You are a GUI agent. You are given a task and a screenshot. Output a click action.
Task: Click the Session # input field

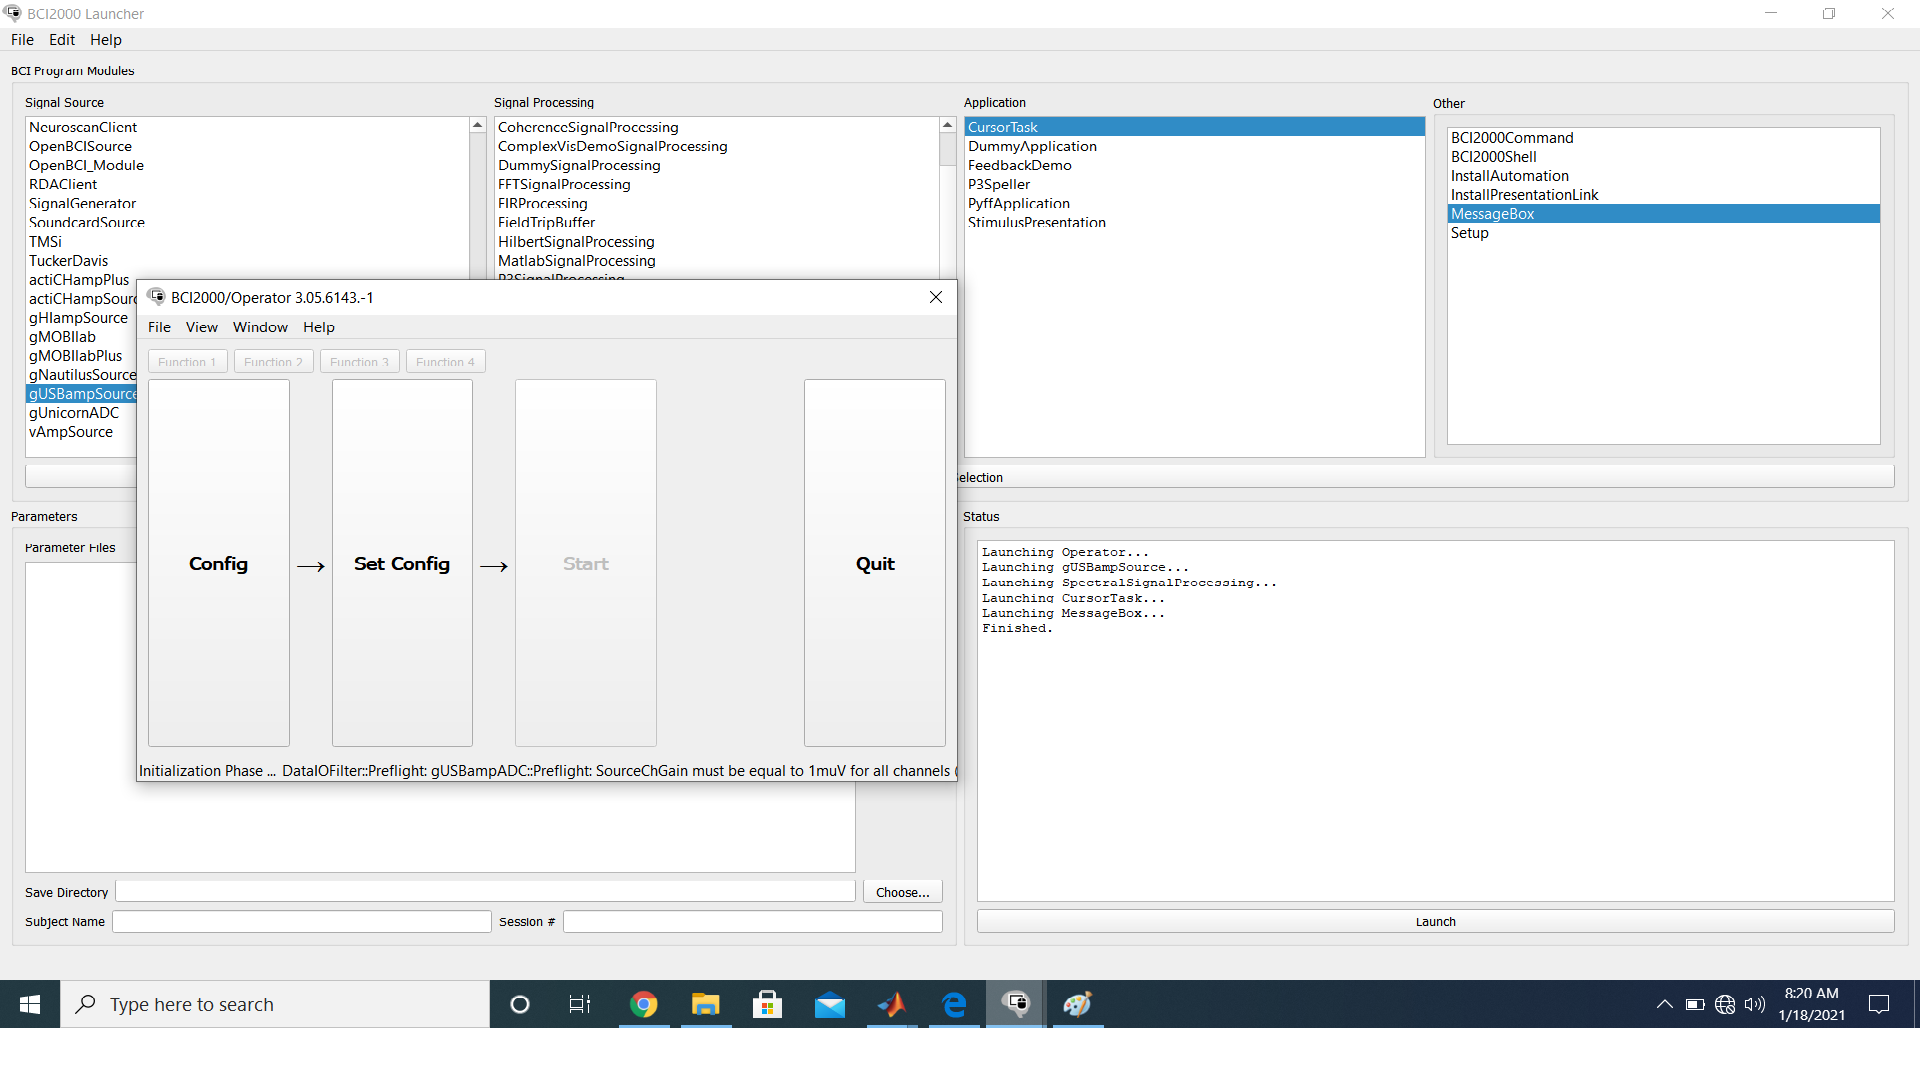click(x=753, y=921)
